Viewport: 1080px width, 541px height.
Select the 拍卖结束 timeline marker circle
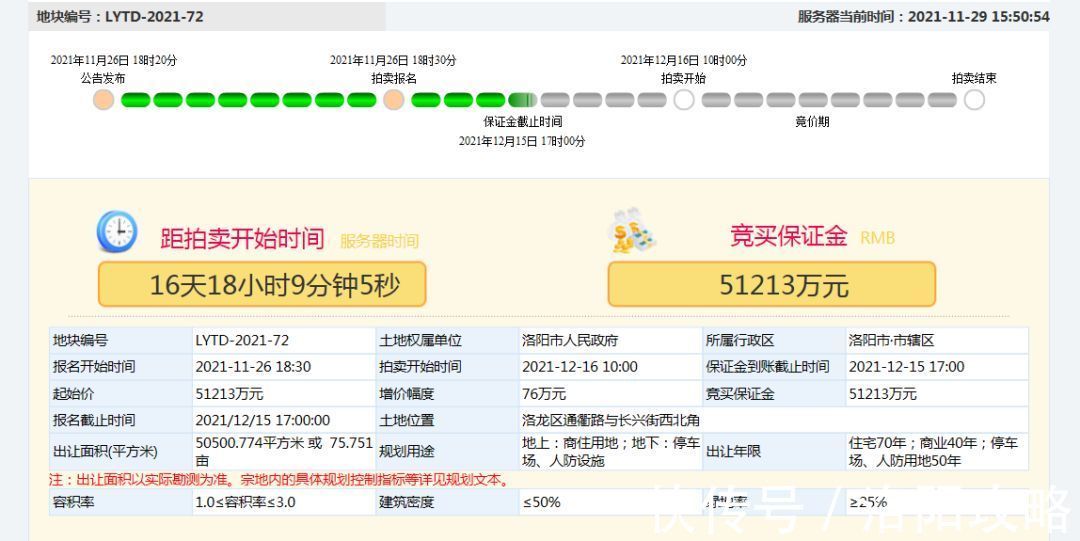tap(974, 100)
